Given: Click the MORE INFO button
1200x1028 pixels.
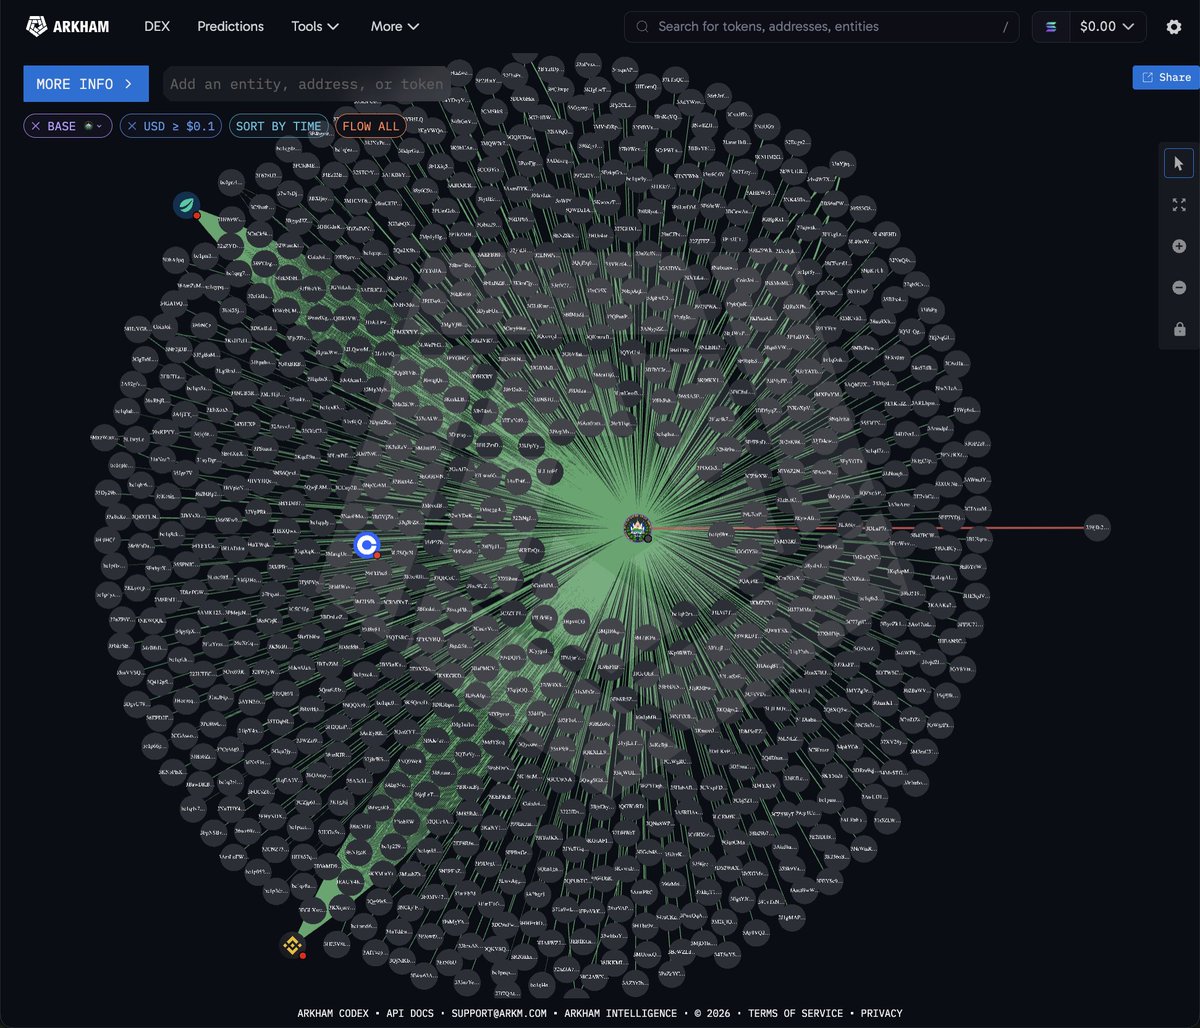Looking at the screenshot, I should click(x=86, y=84).
